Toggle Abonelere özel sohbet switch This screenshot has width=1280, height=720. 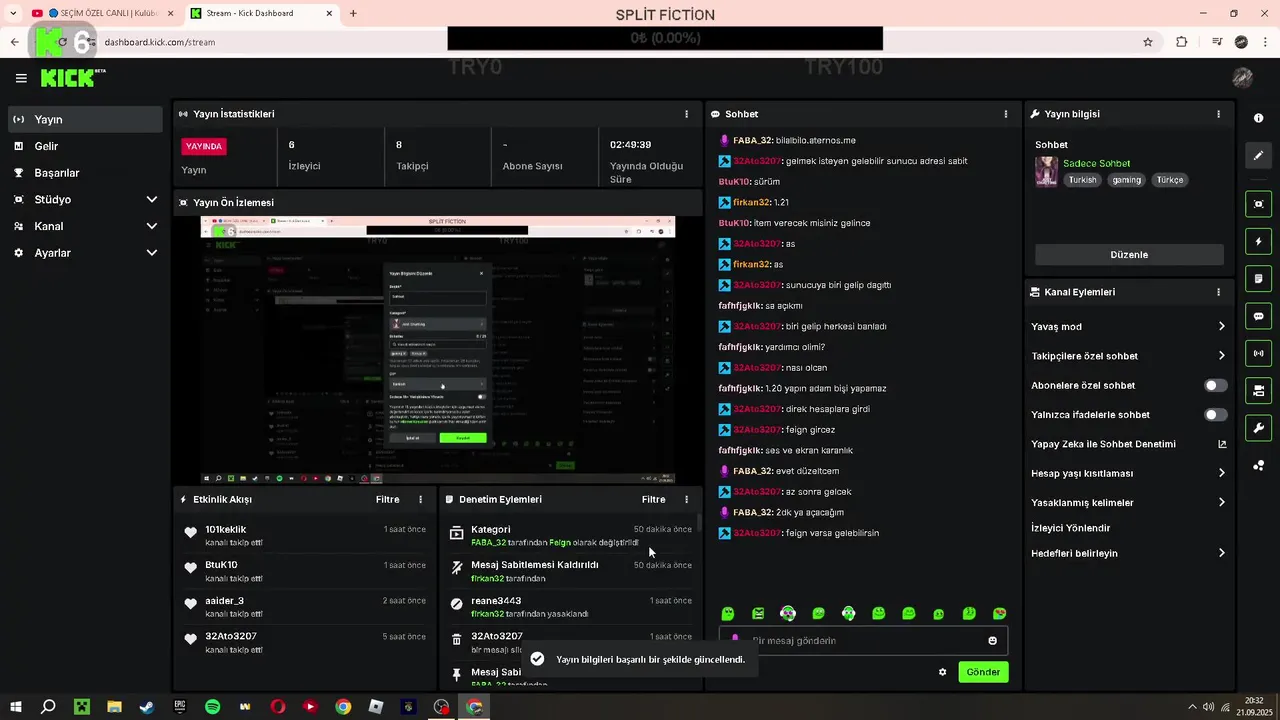[1215, 385]
